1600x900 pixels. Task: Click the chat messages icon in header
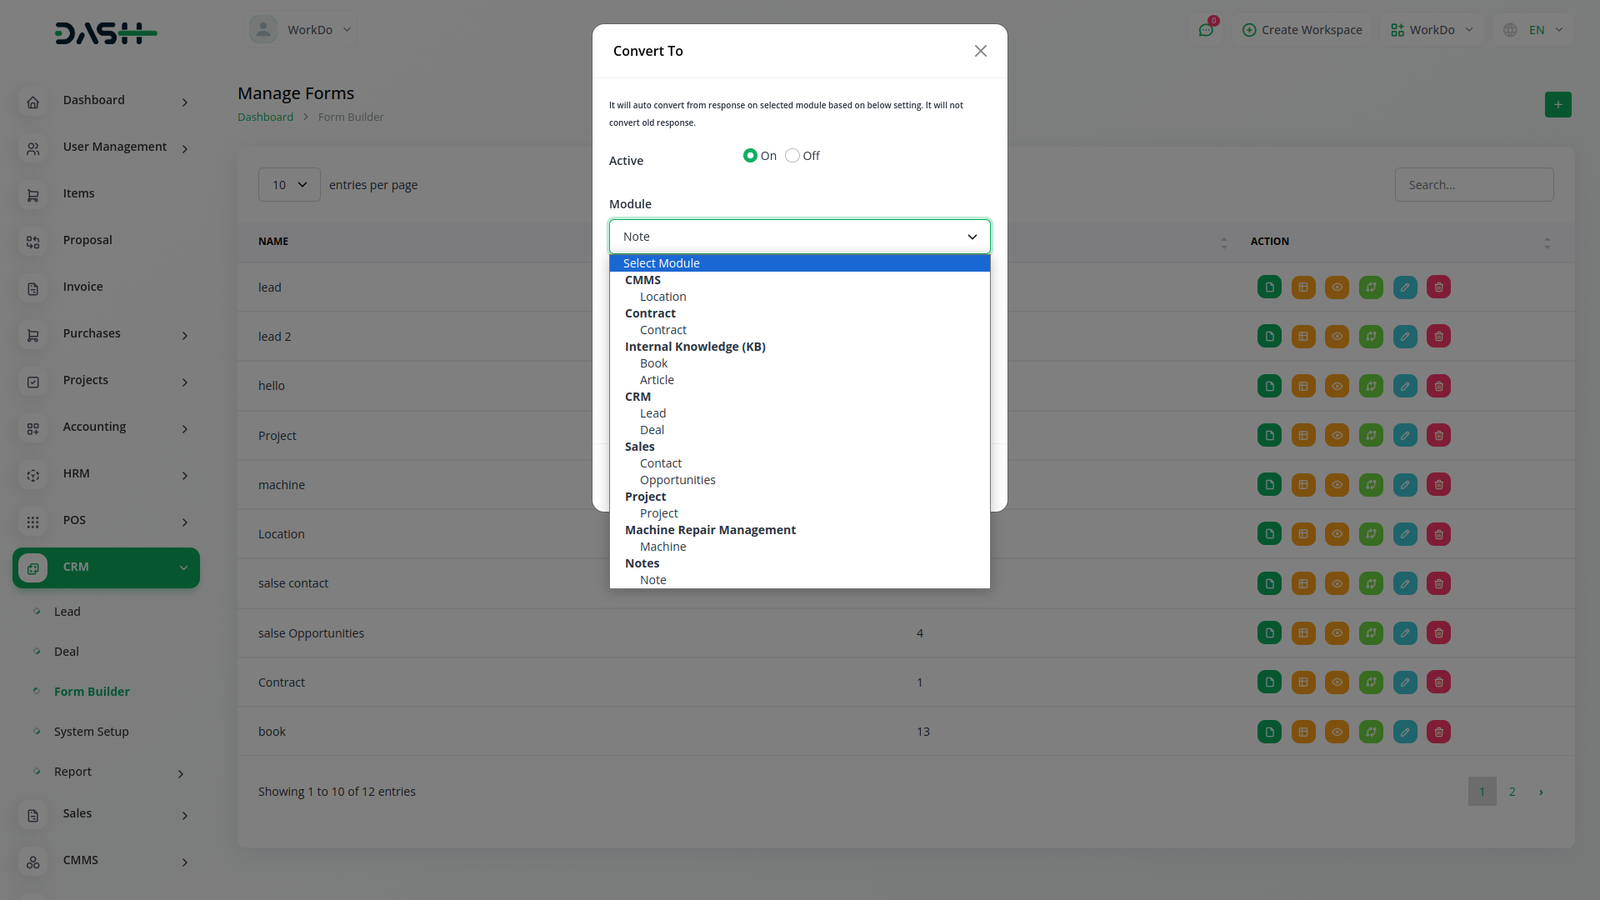(1206, 30)
